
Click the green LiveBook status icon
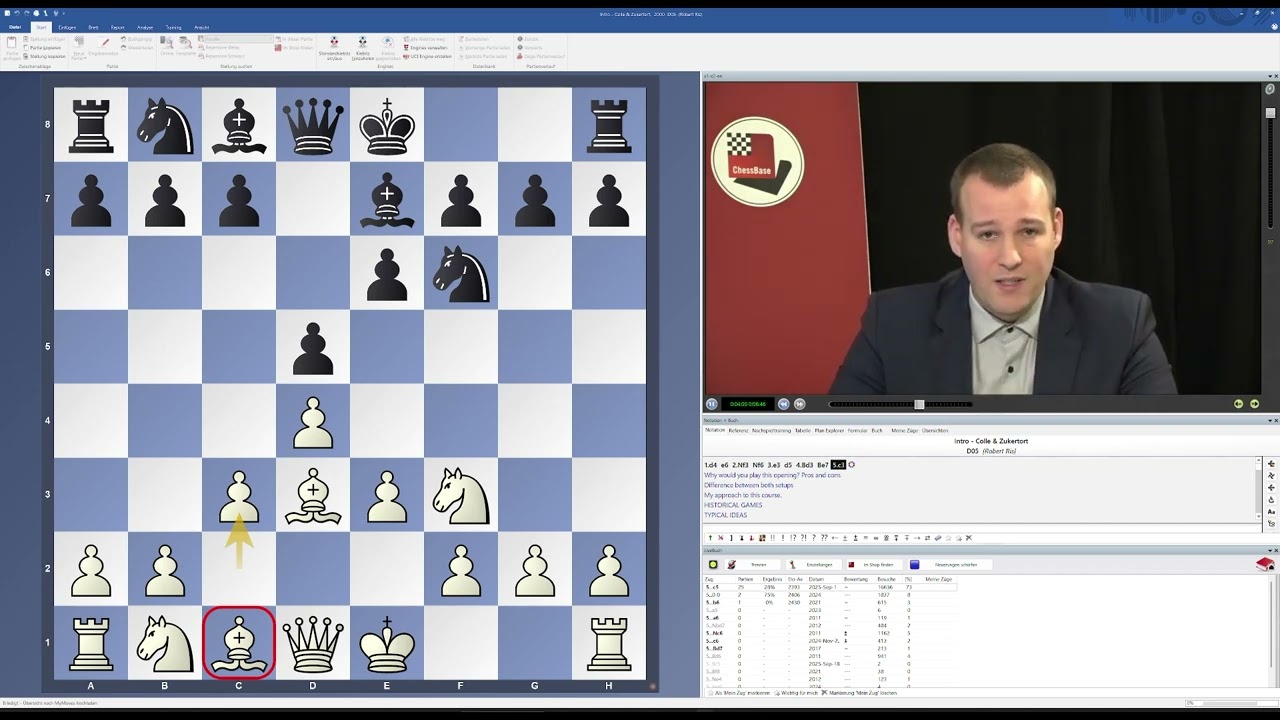pos(713,564)
